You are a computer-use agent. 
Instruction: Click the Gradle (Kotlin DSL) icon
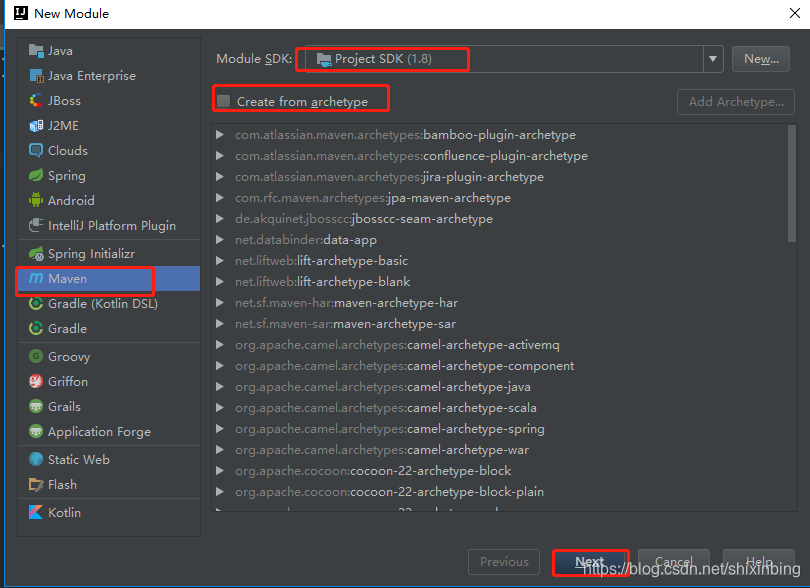pos(36,303)
